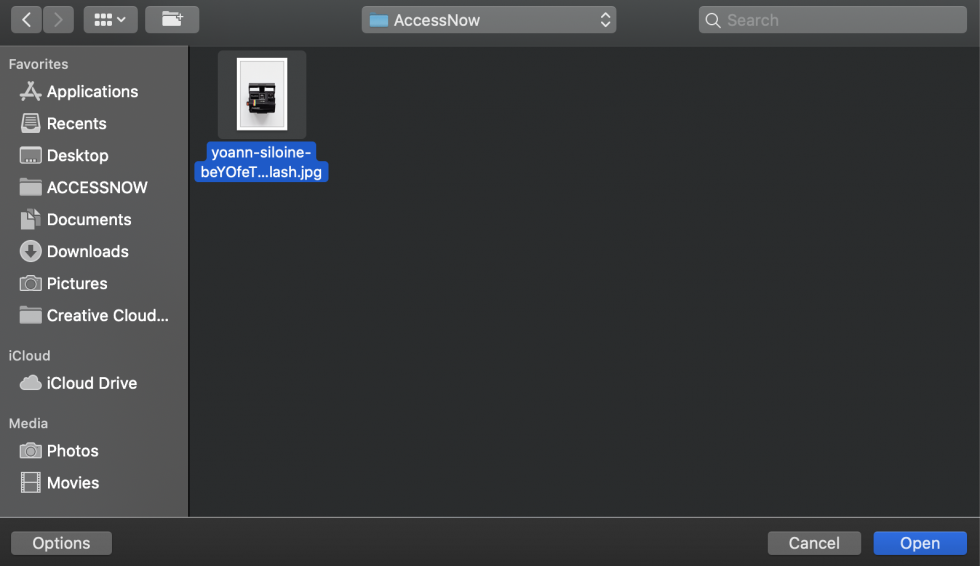
Task: Open the icon view options dropdown
Action: click(x=111, y=20)
